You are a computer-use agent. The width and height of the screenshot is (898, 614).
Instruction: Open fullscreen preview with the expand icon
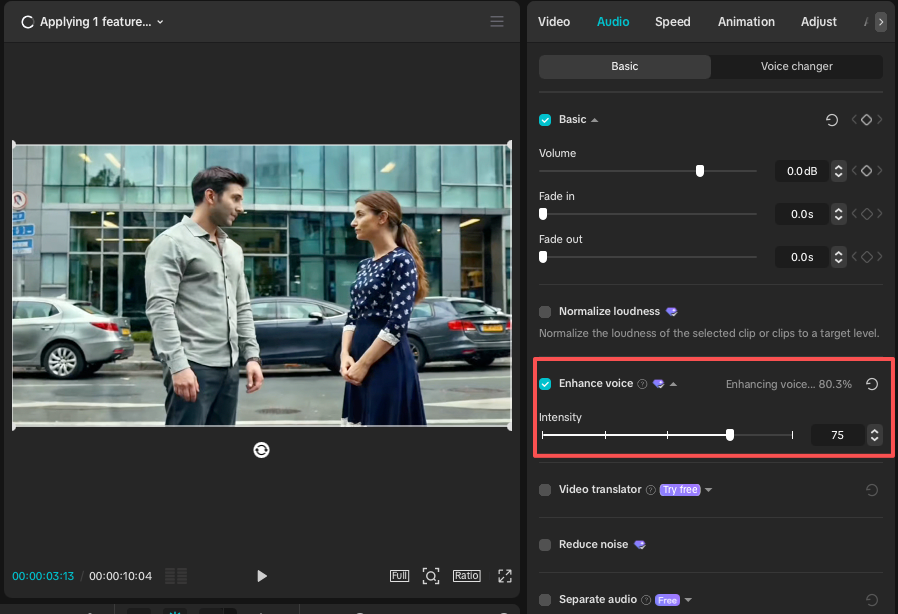pyautogui.click(x=504, y=576)
